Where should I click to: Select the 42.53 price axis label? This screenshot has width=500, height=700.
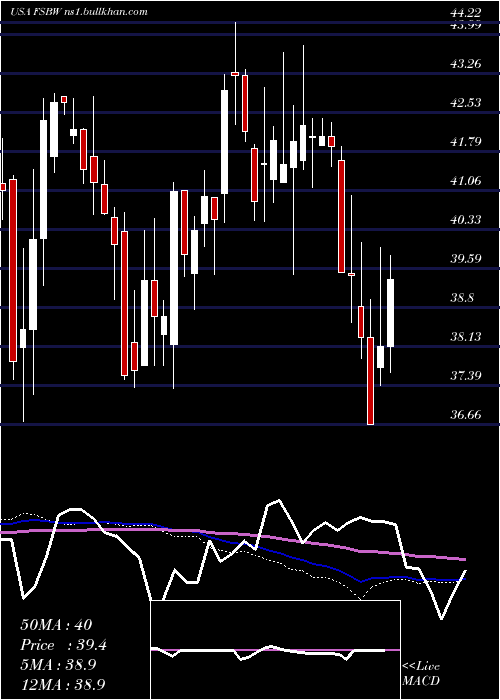click(x=466, y=103)
